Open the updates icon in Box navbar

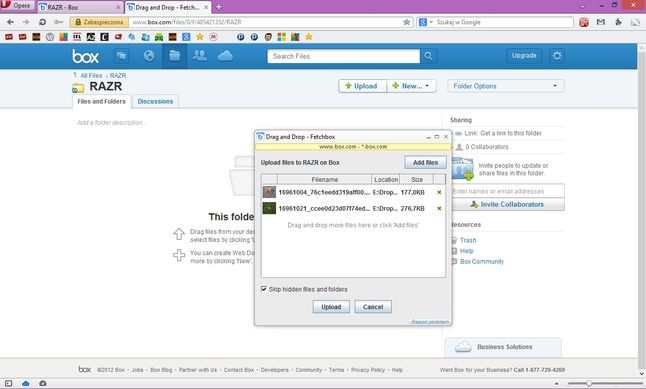pyautogui.click(x=121, y=56)
